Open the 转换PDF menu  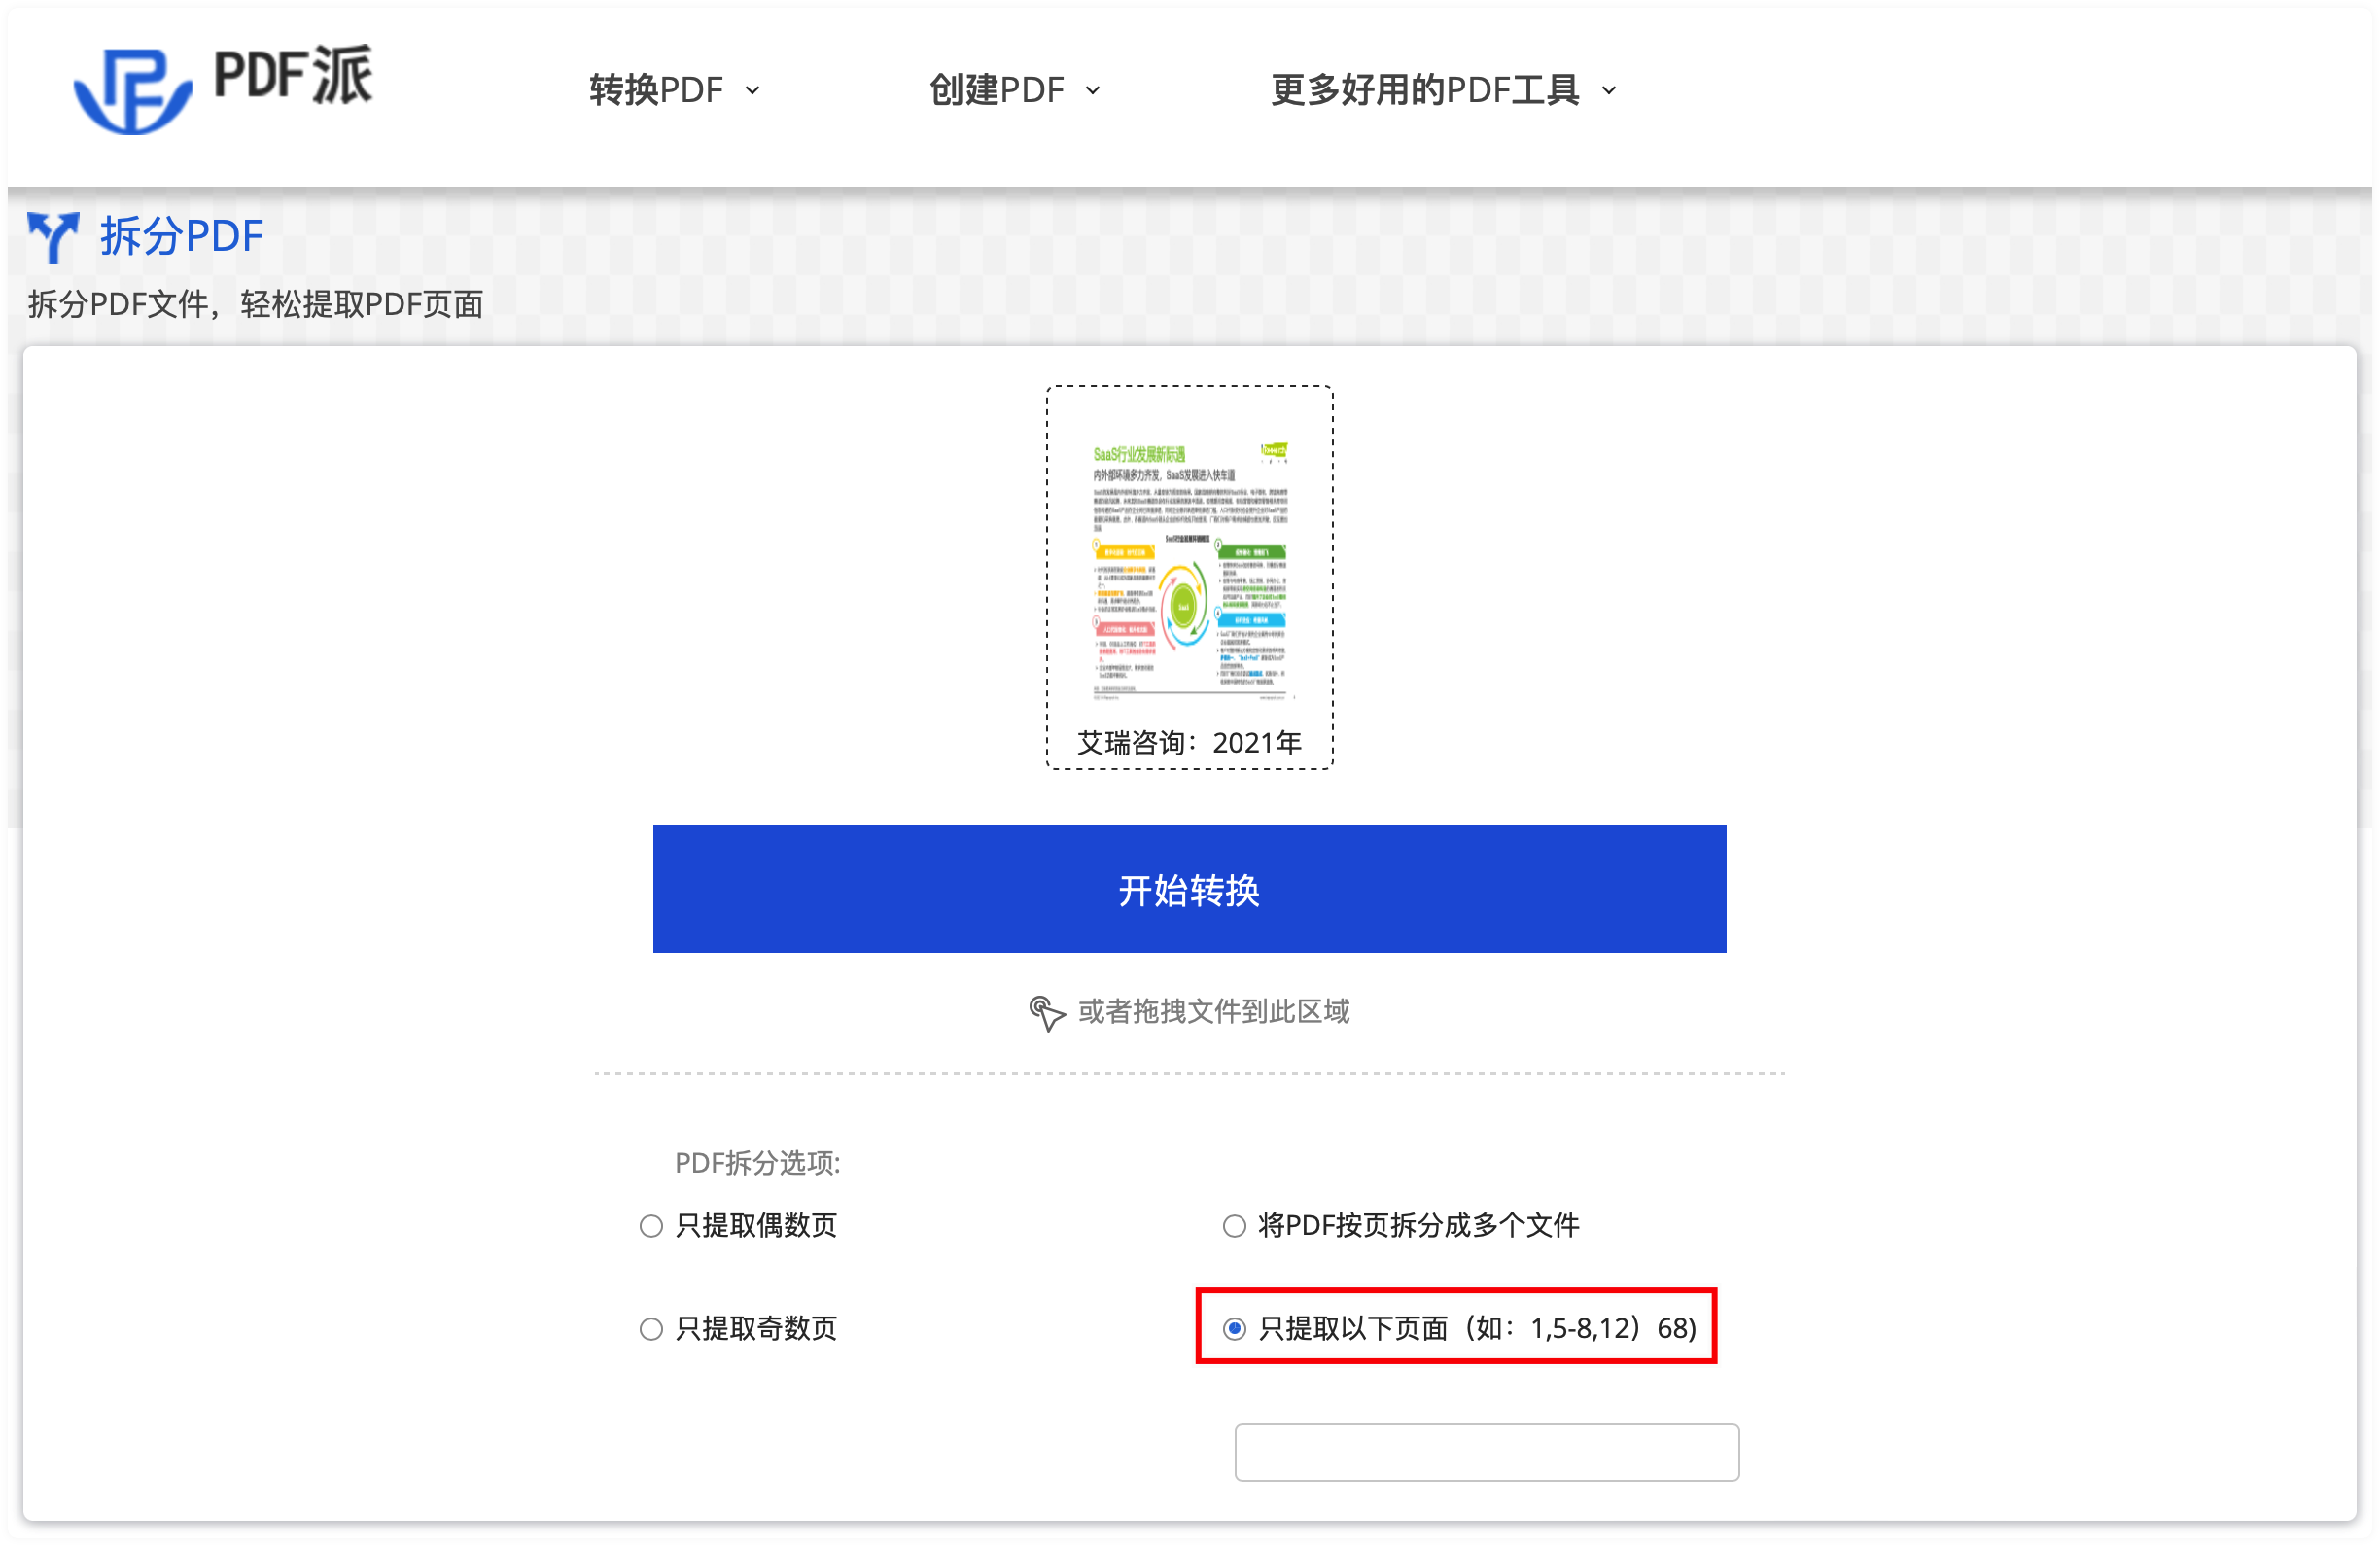(656, 91)
